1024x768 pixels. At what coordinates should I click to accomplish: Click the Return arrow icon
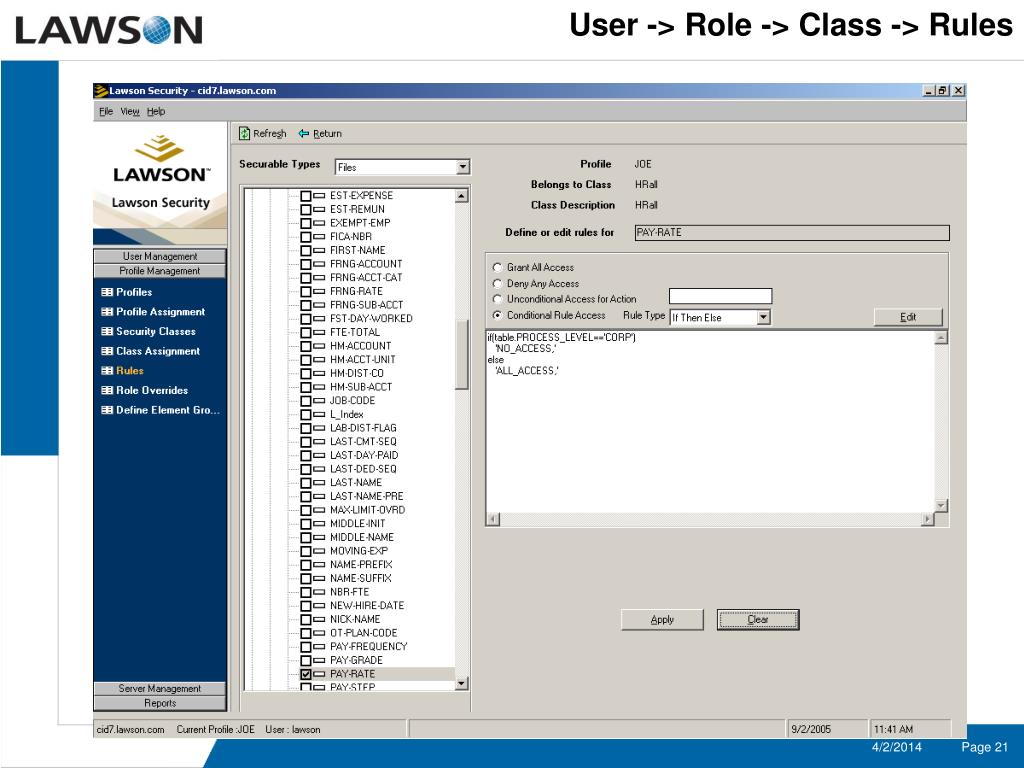[x=304, y=133]
